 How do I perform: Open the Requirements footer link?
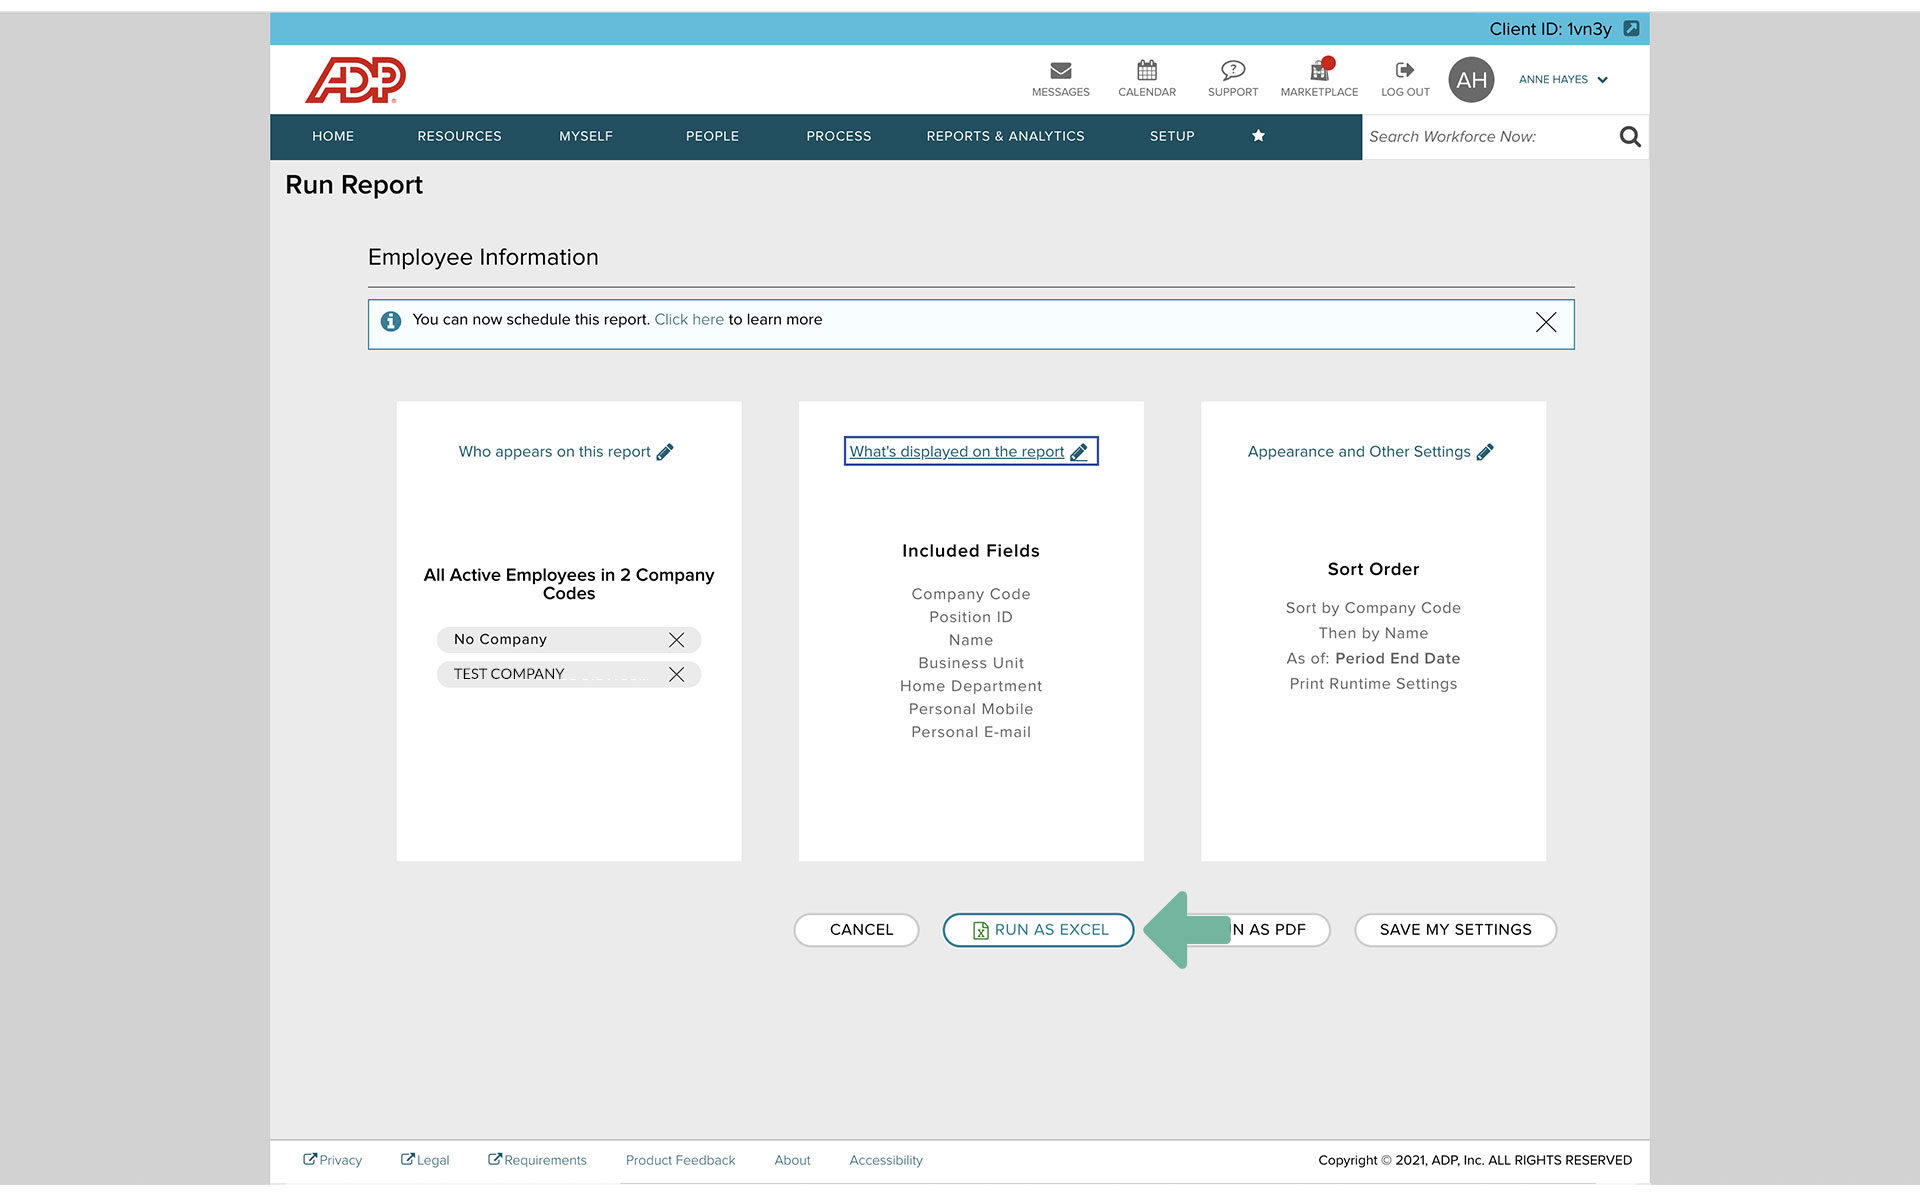(537, 1160)
